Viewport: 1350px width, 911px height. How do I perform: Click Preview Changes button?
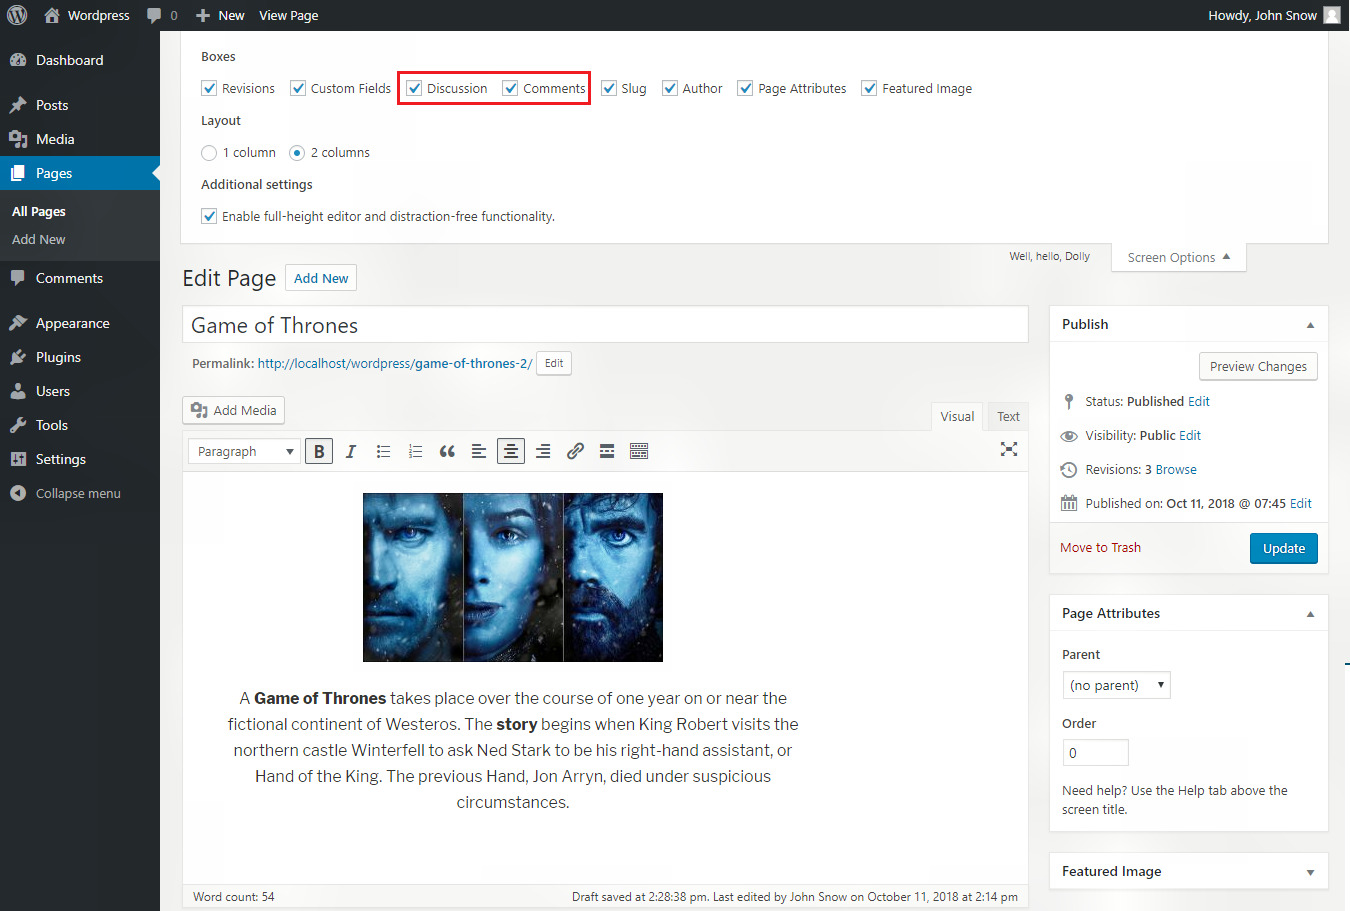pyautogui.click(x=1258, y=366)
